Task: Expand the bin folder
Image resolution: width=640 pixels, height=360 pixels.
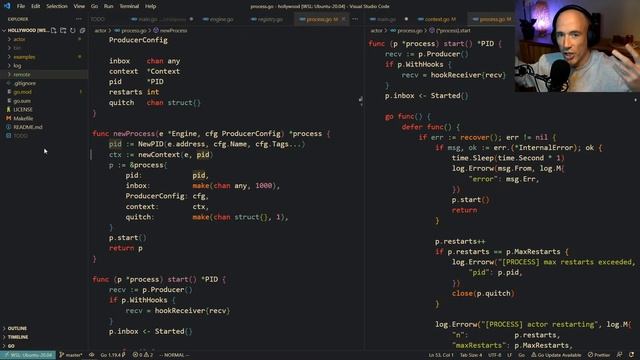Action: [44, 48]
